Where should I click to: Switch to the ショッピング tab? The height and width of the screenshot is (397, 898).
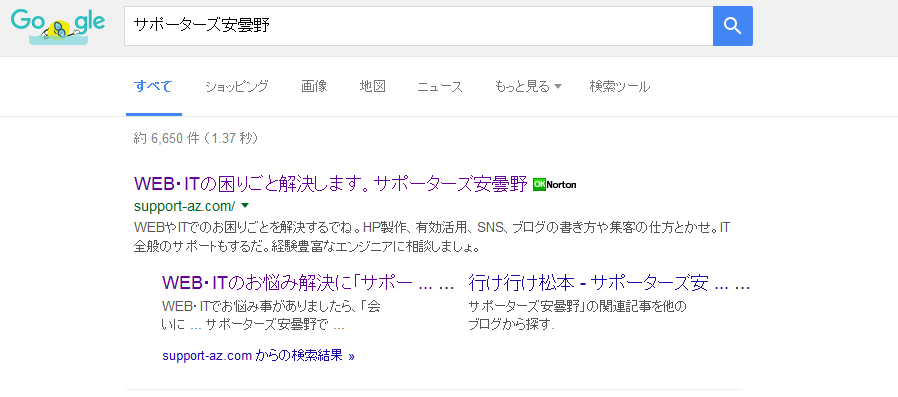(x=237, y=87)
